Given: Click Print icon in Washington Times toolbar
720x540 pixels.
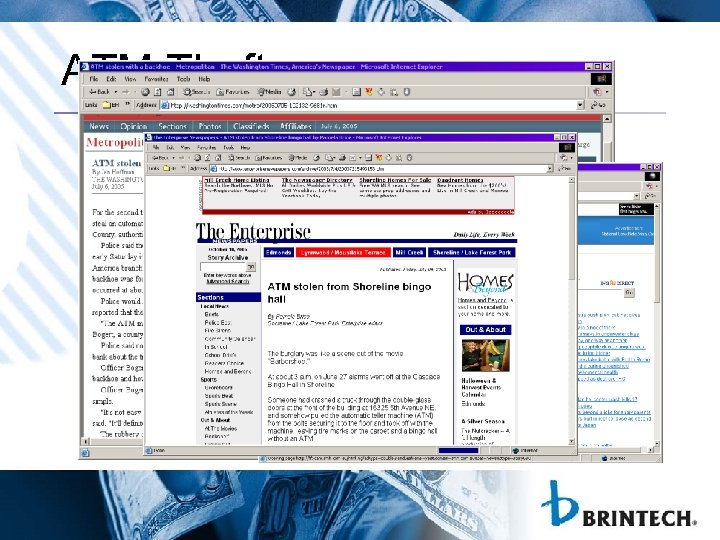Looking at the screenshot, I should point(324,92).
